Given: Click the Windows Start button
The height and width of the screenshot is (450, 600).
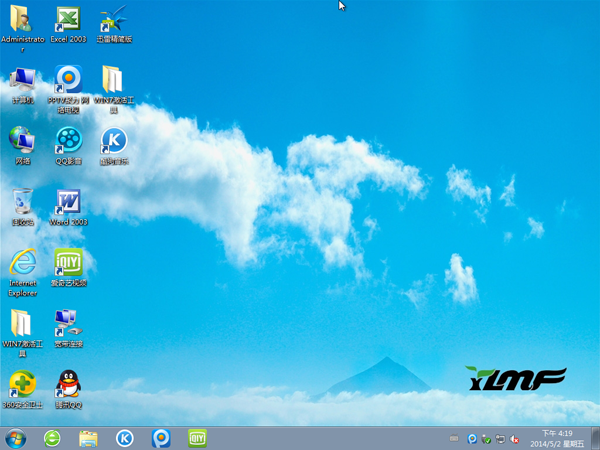Looking at the screenshot, I should [x=15, y=438].
